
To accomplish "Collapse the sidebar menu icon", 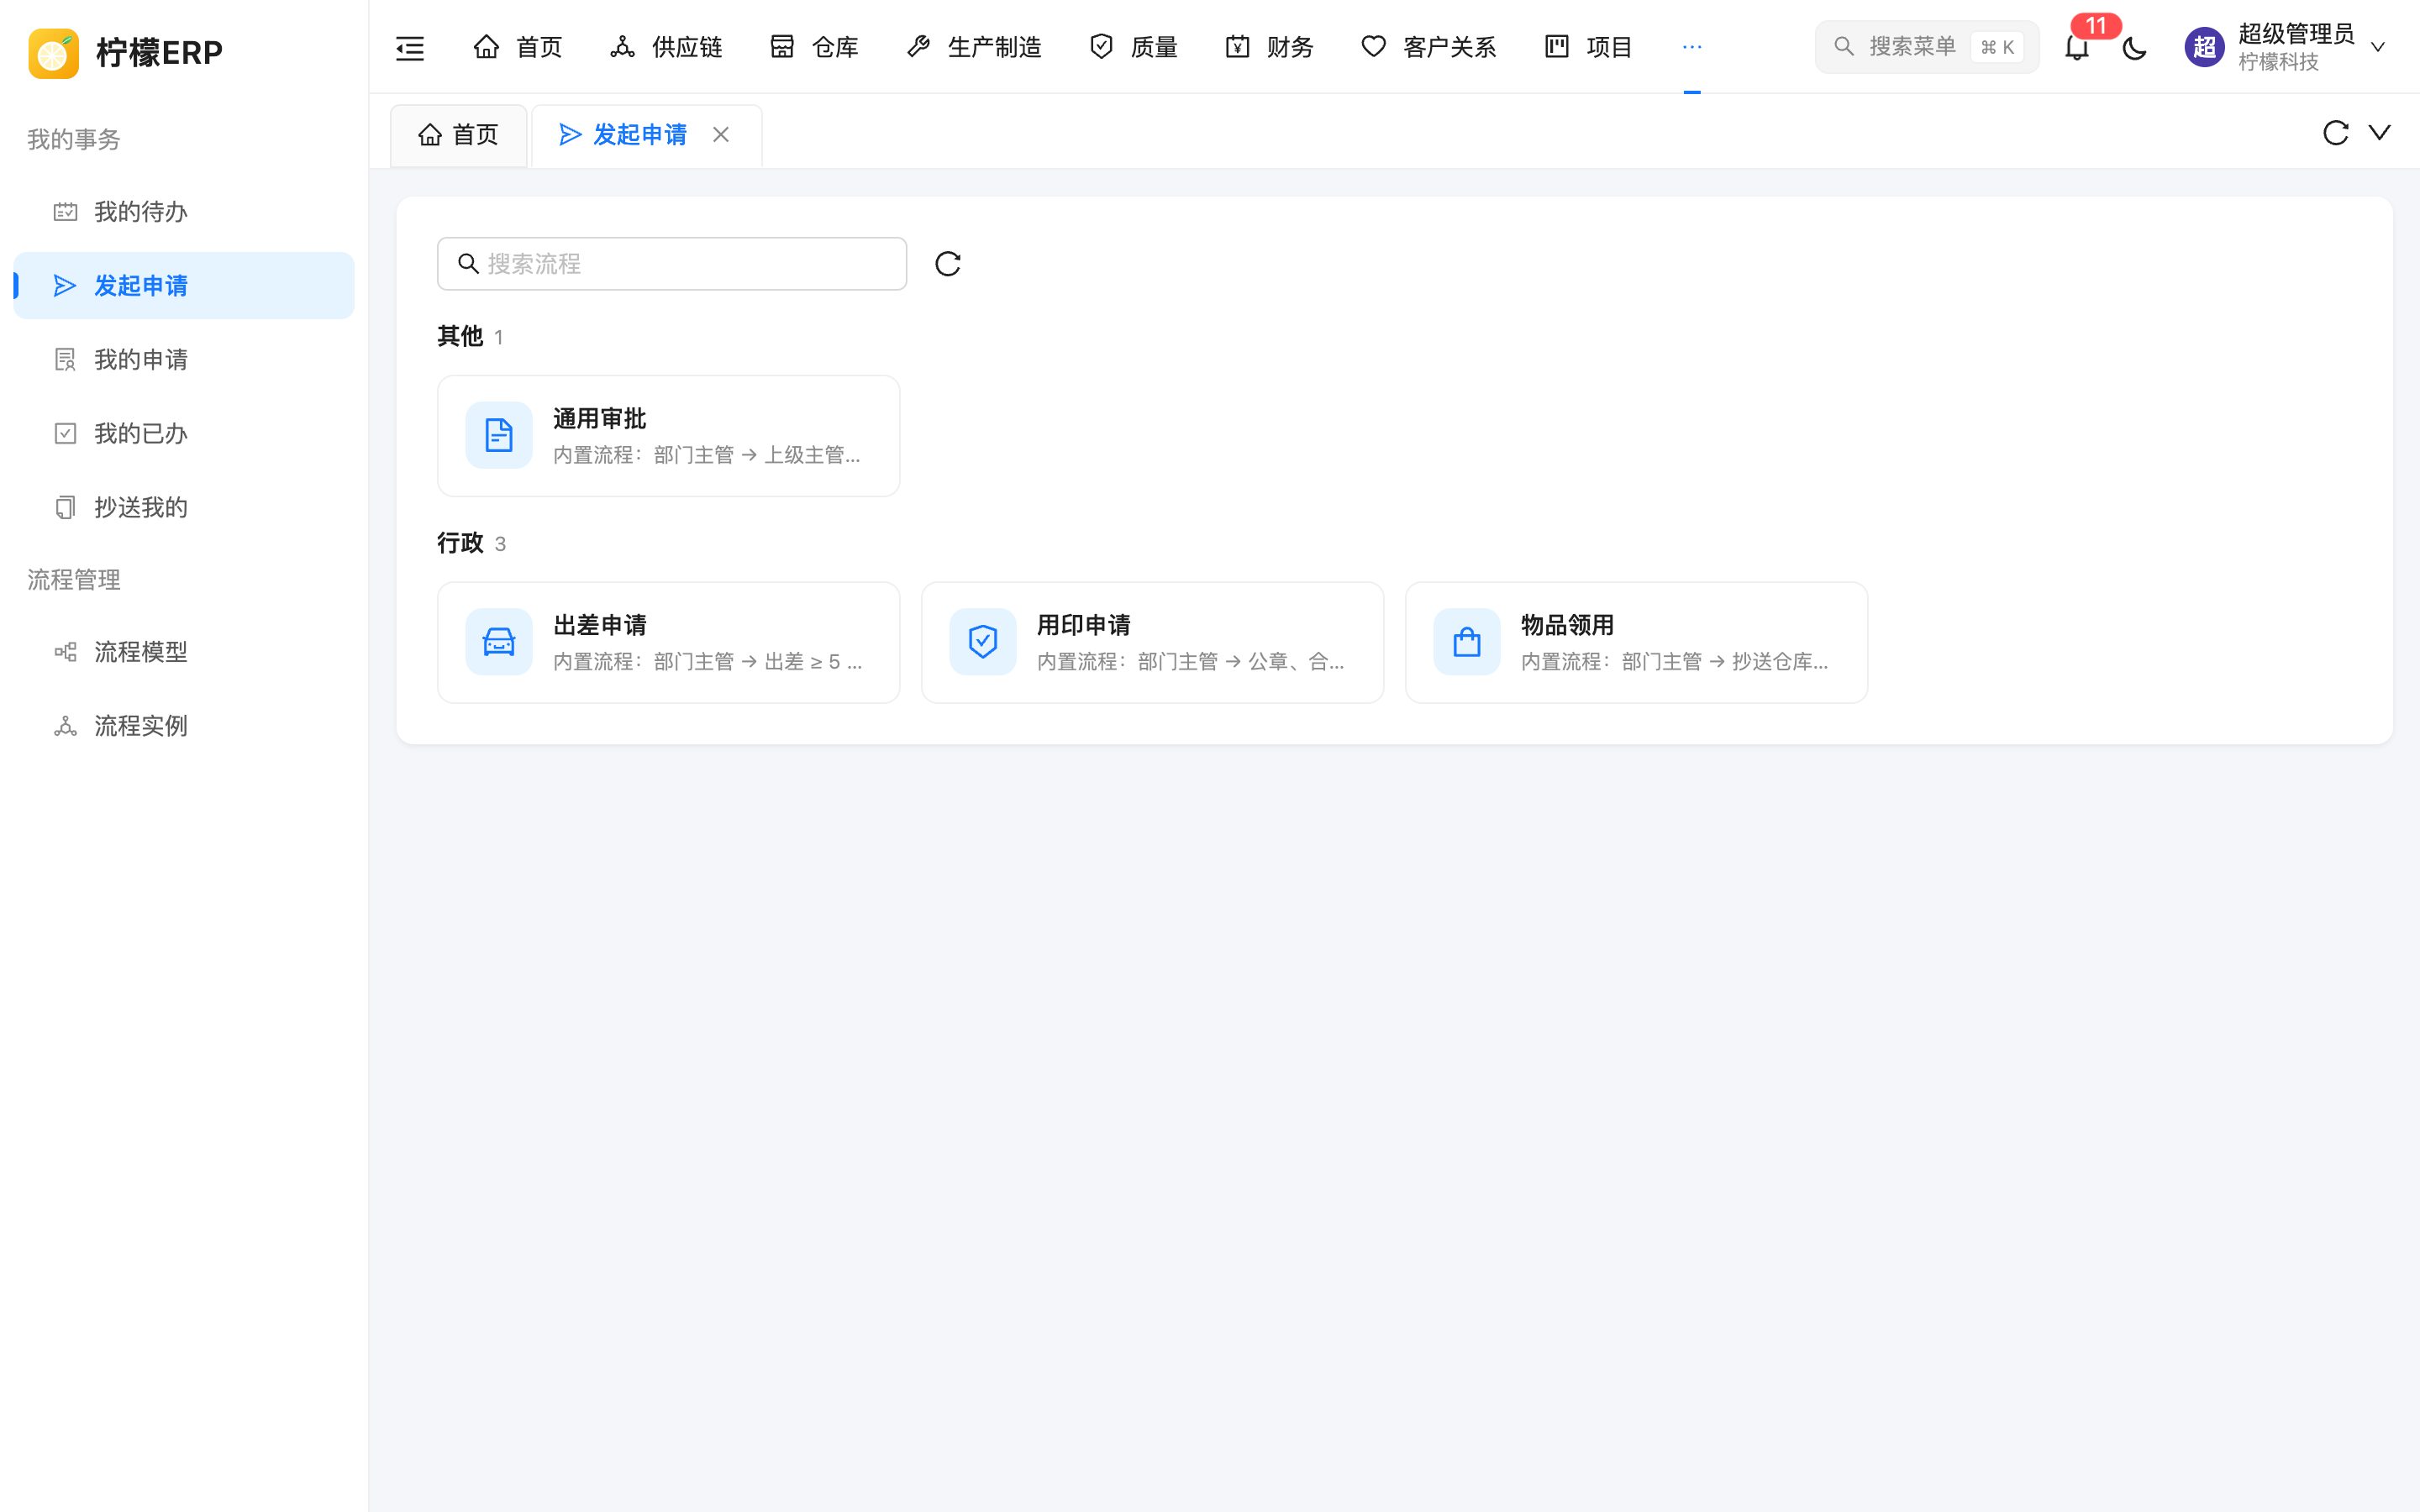I will [x=410, y=47].
